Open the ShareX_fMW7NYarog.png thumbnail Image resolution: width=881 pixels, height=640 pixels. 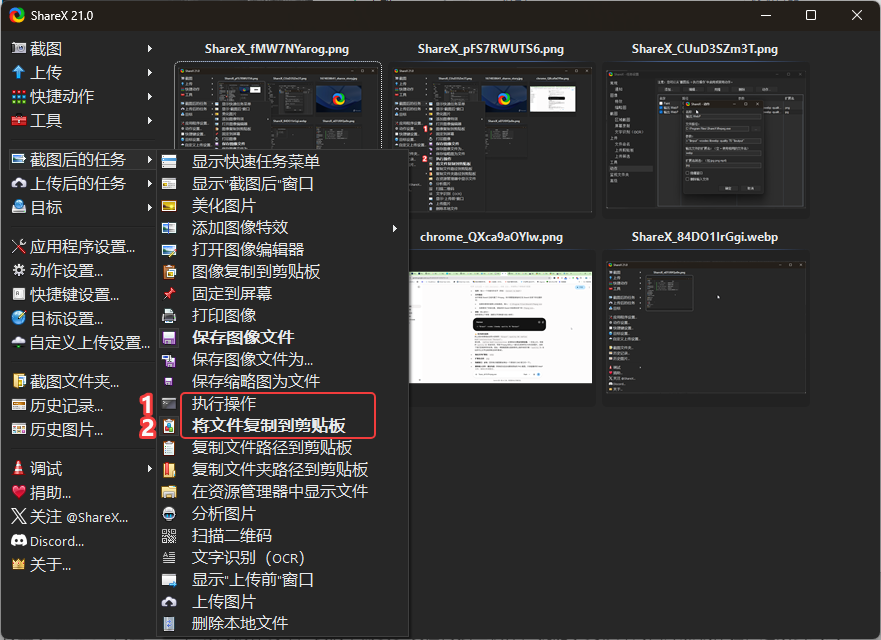pyautogui.click(x=278, y=106)
